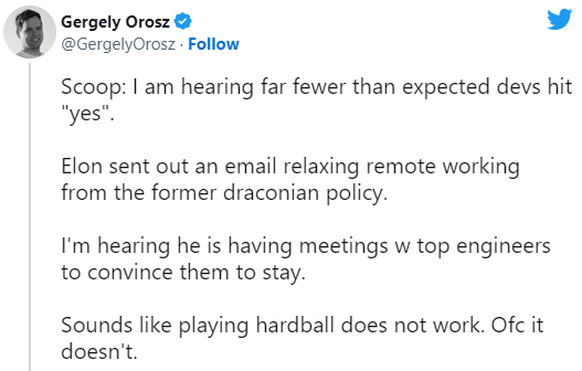The height and width of the screenshot is (371, 582).
Task: Click the @GergelyOrosz handle
Action: [118, 45]
